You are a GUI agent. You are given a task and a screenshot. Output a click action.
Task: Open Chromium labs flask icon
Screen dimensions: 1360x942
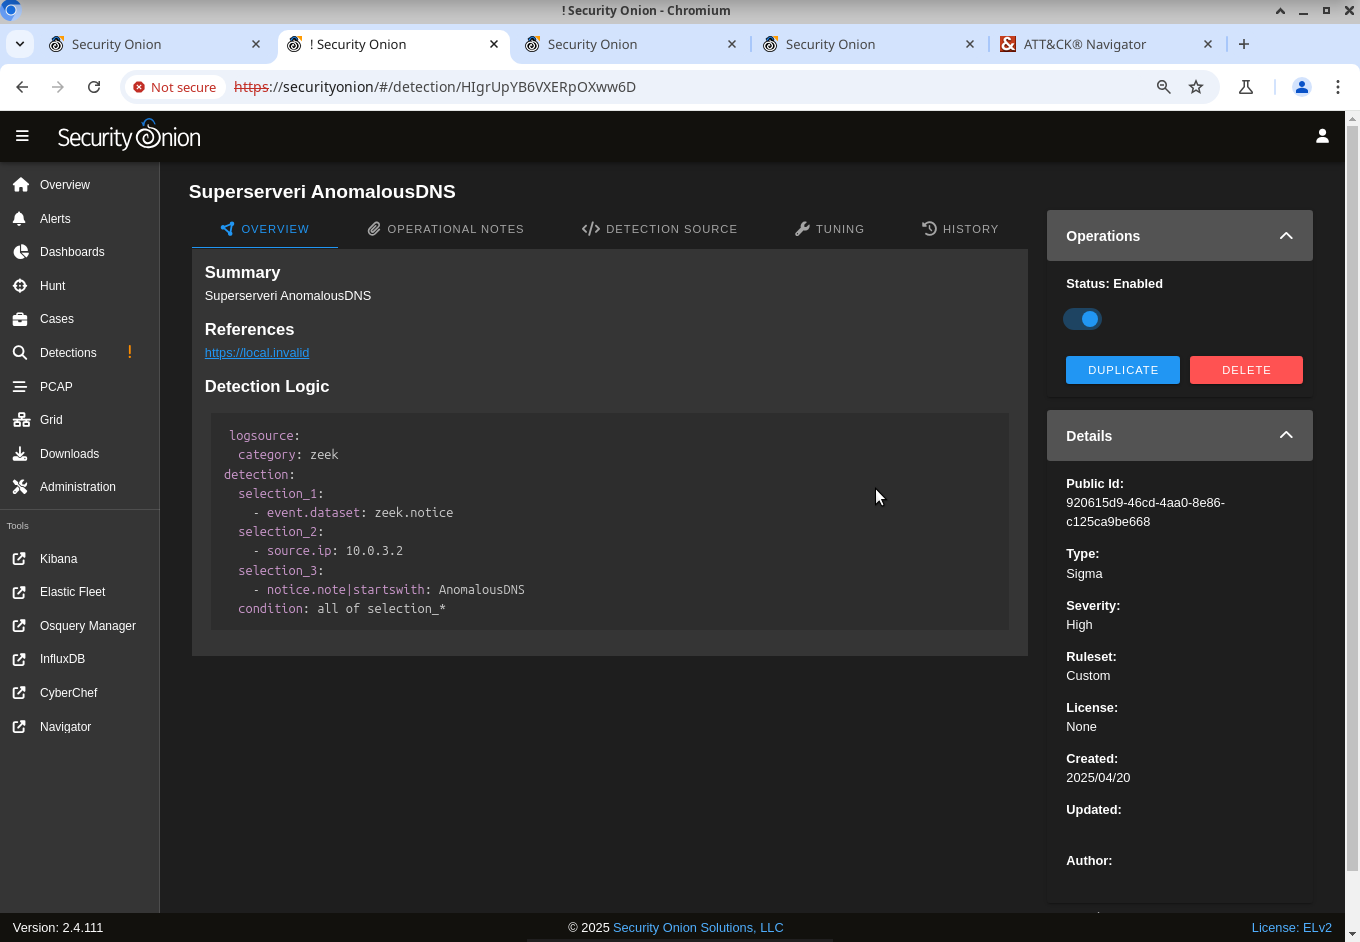(1246, 87)
